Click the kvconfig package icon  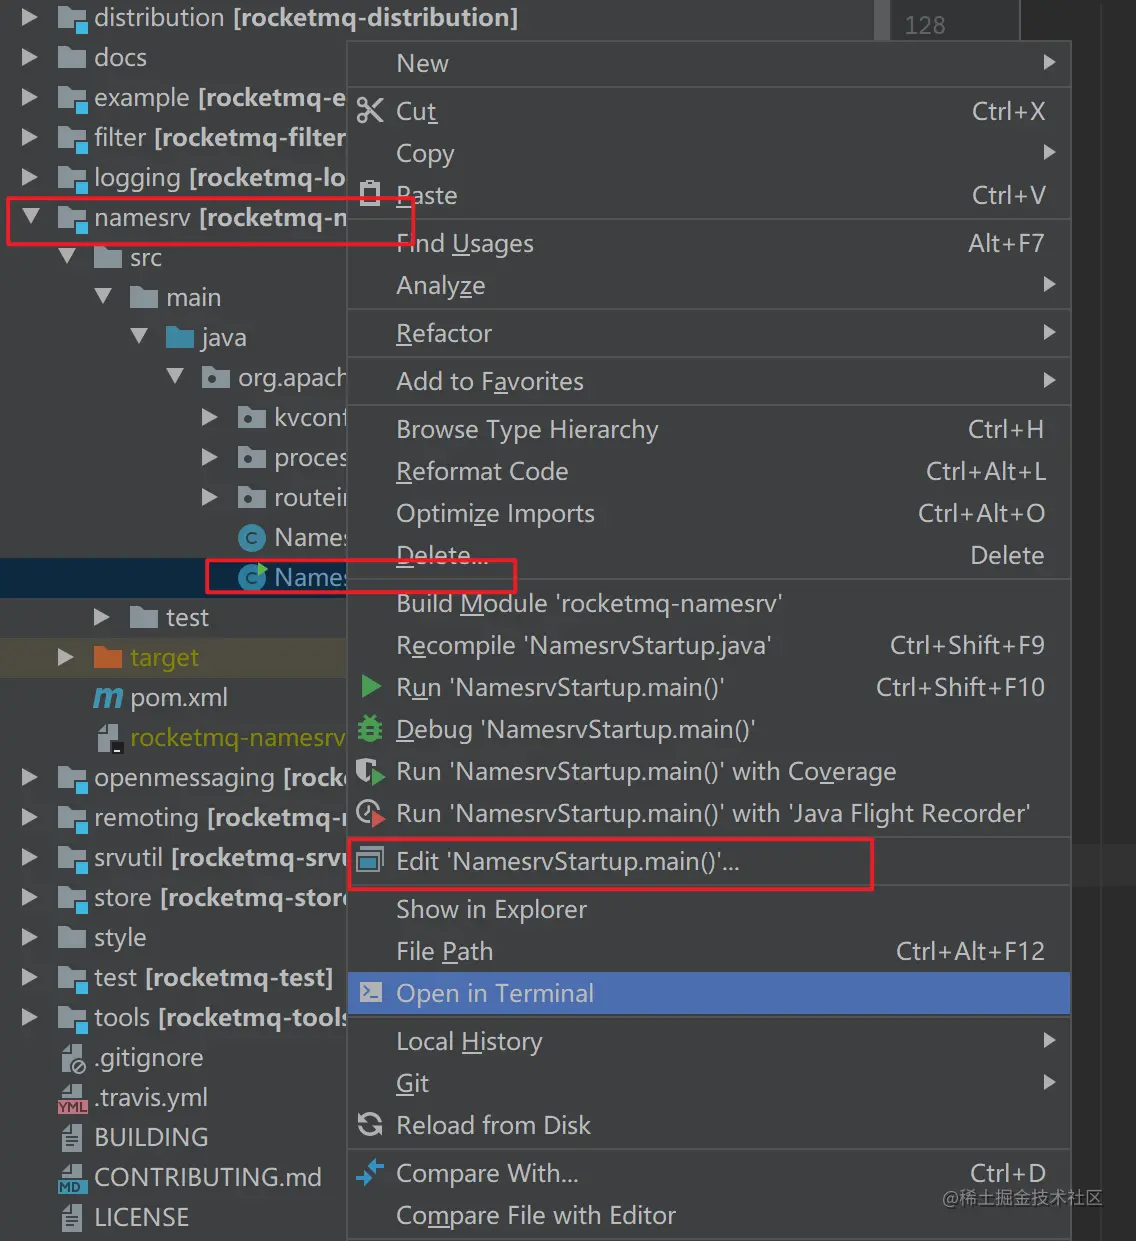(252, 417)
